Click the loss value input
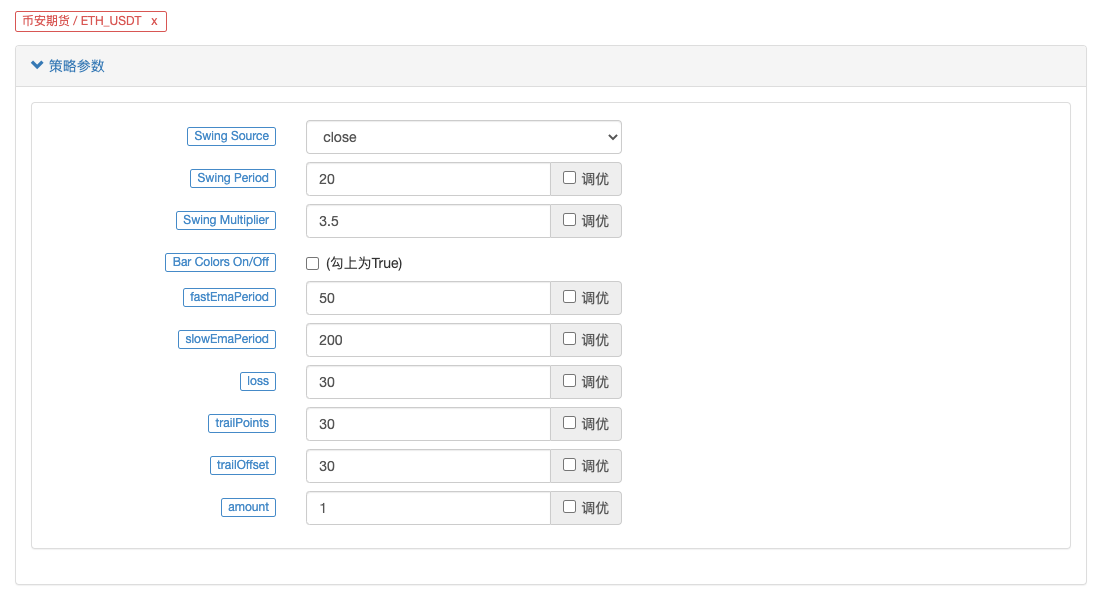The image size is (1100, 597). (x=428, y=382)
